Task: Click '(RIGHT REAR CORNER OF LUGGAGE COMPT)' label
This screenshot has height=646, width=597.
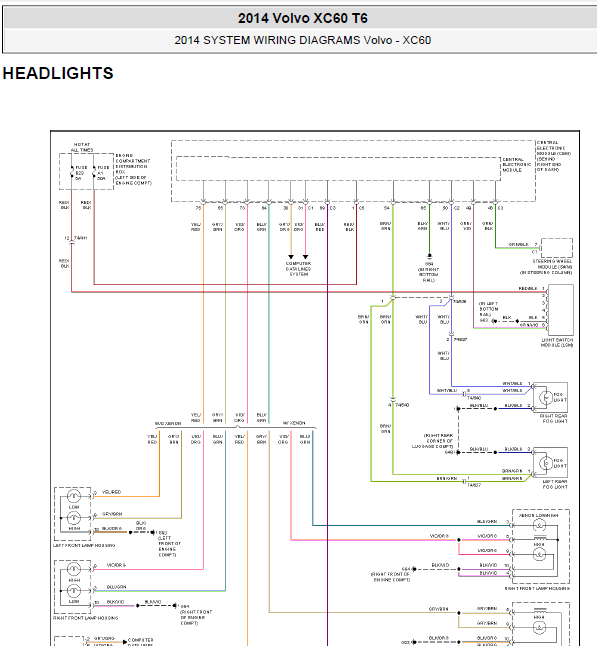Action: coord(432,441)
